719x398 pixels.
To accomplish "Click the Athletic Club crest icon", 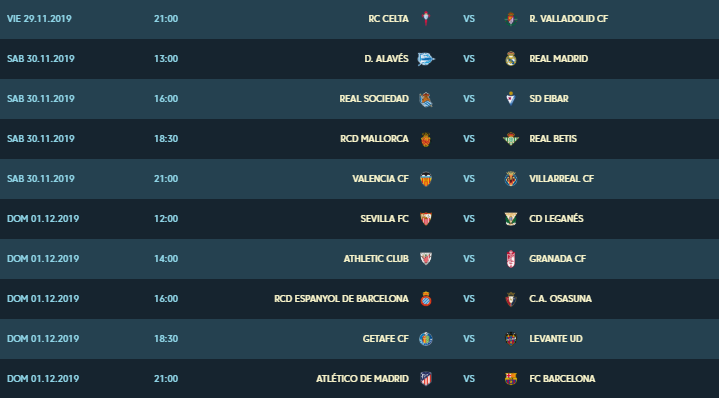I will (426, 259).
